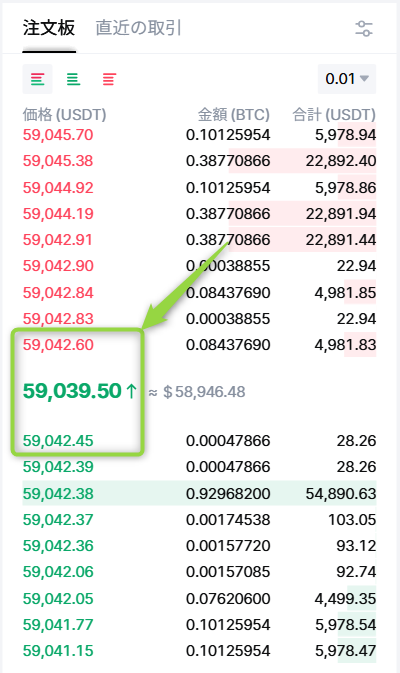Show sell orders only view
The width and height of the screenshot is (400, 673).
(109, 79)
